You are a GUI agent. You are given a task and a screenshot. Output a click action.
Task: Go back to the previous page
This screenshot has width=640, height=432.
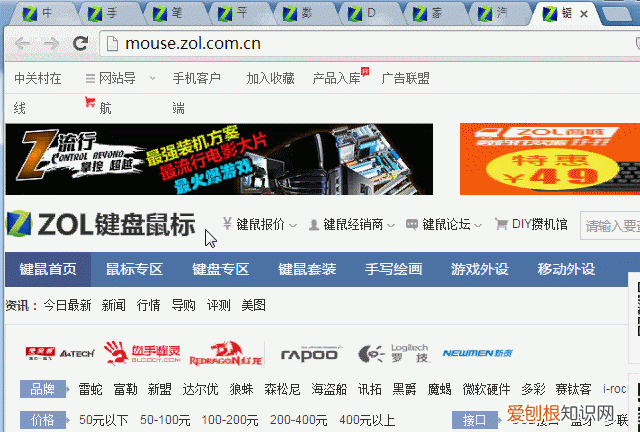pyautogui.click(x=22, y=43)
